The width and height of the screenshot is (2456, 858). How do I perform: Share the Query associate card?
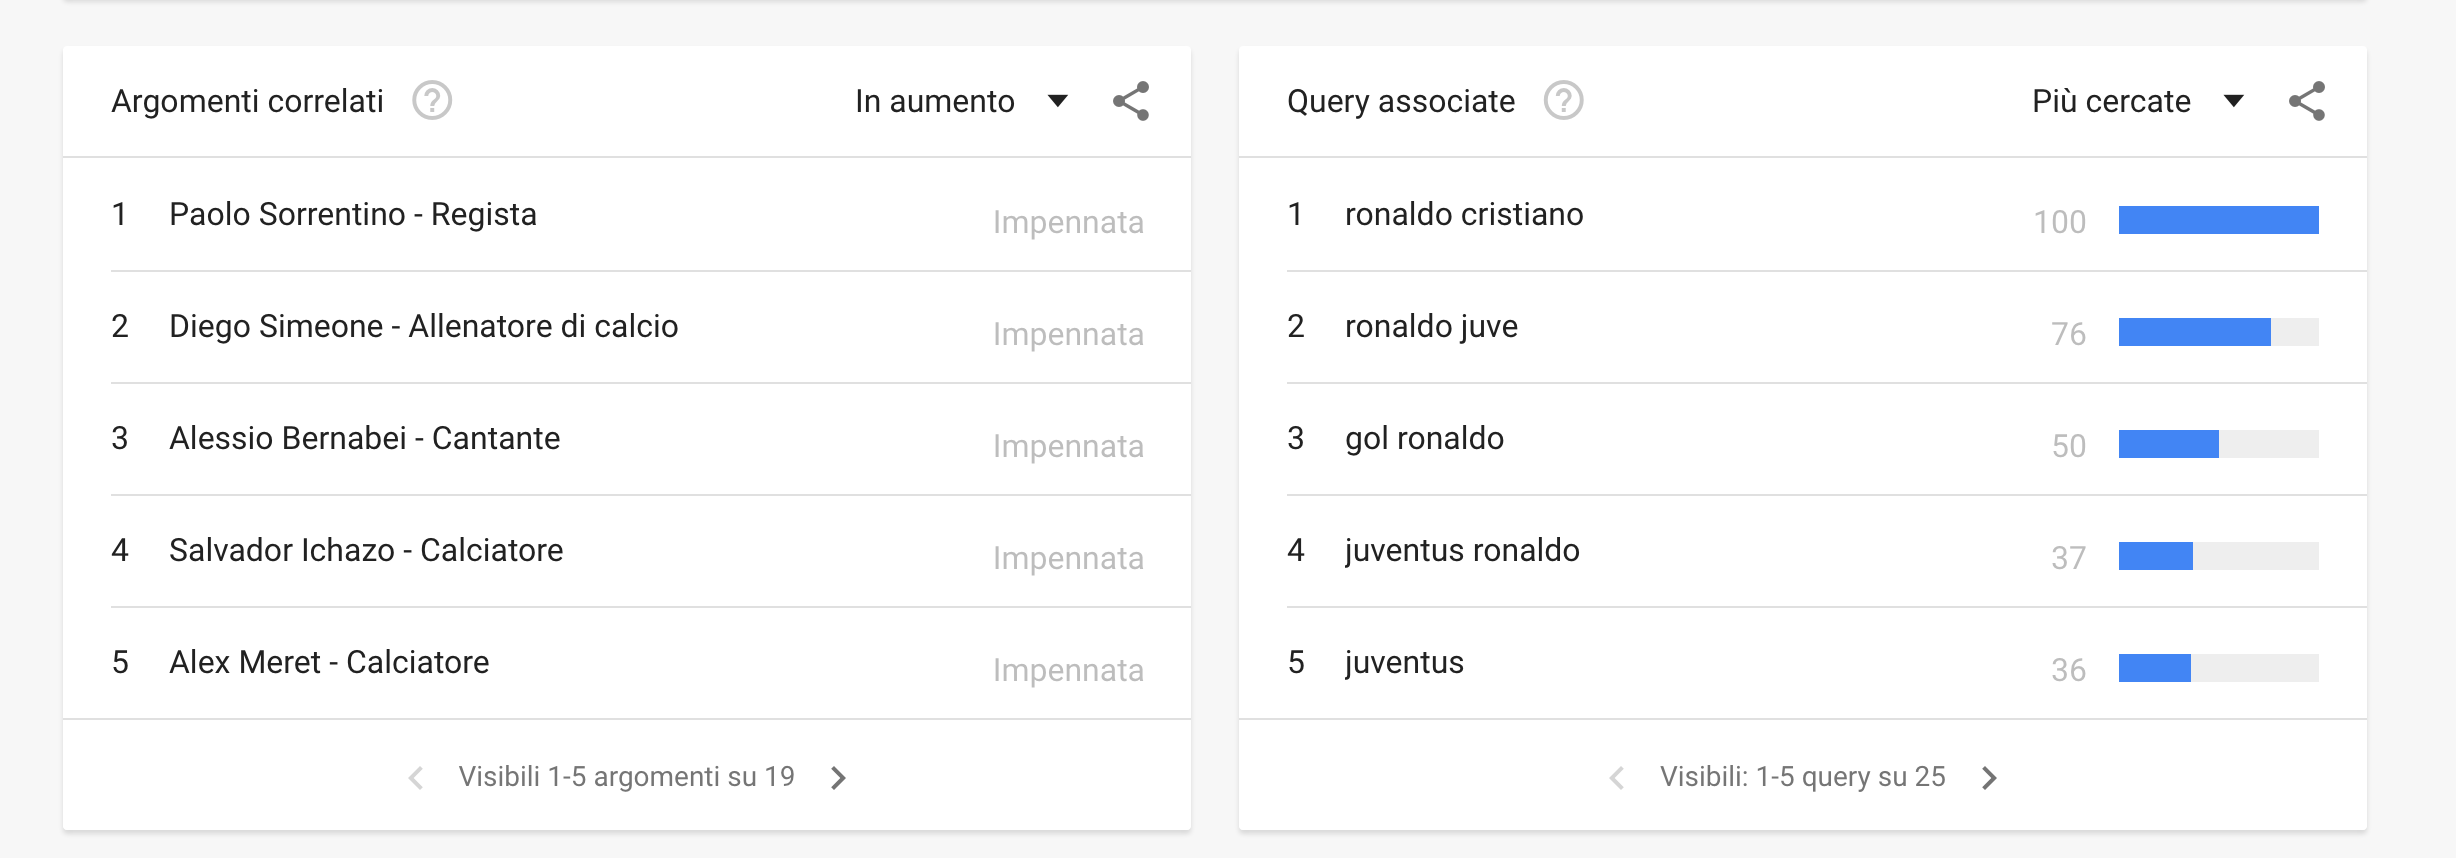[x=2307, y=101]
